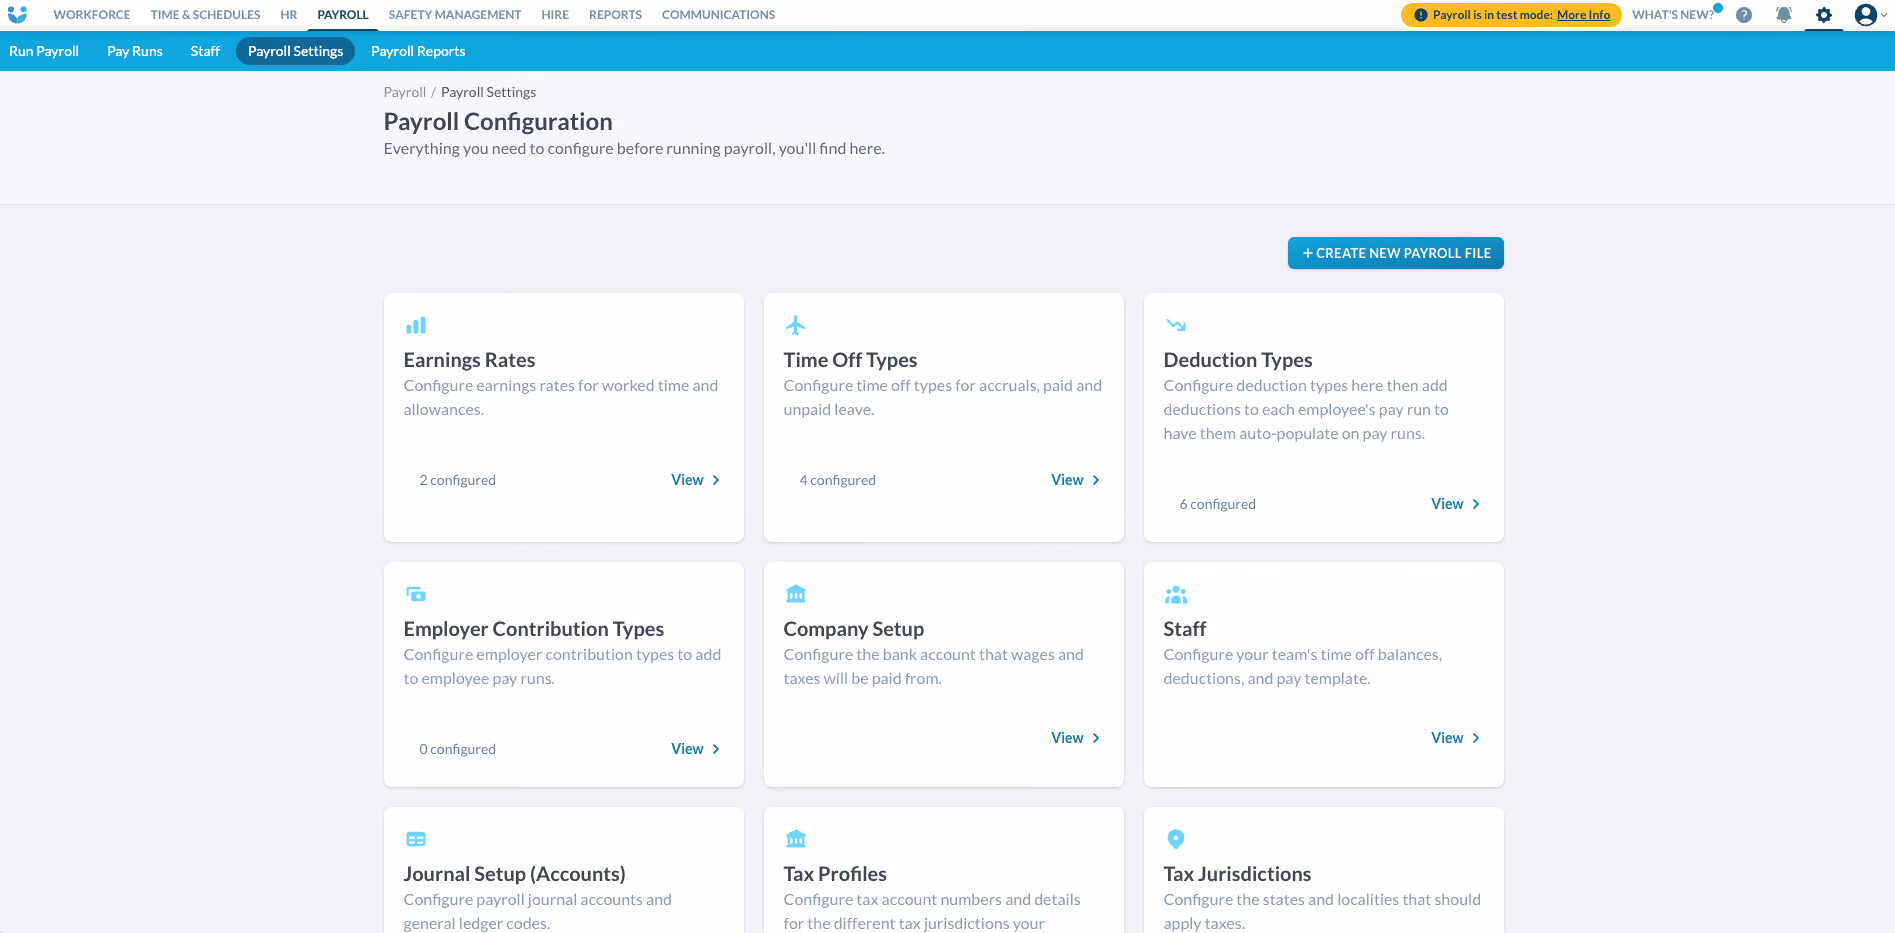Click the Employer Contribution Types title

tap(534, 629)
